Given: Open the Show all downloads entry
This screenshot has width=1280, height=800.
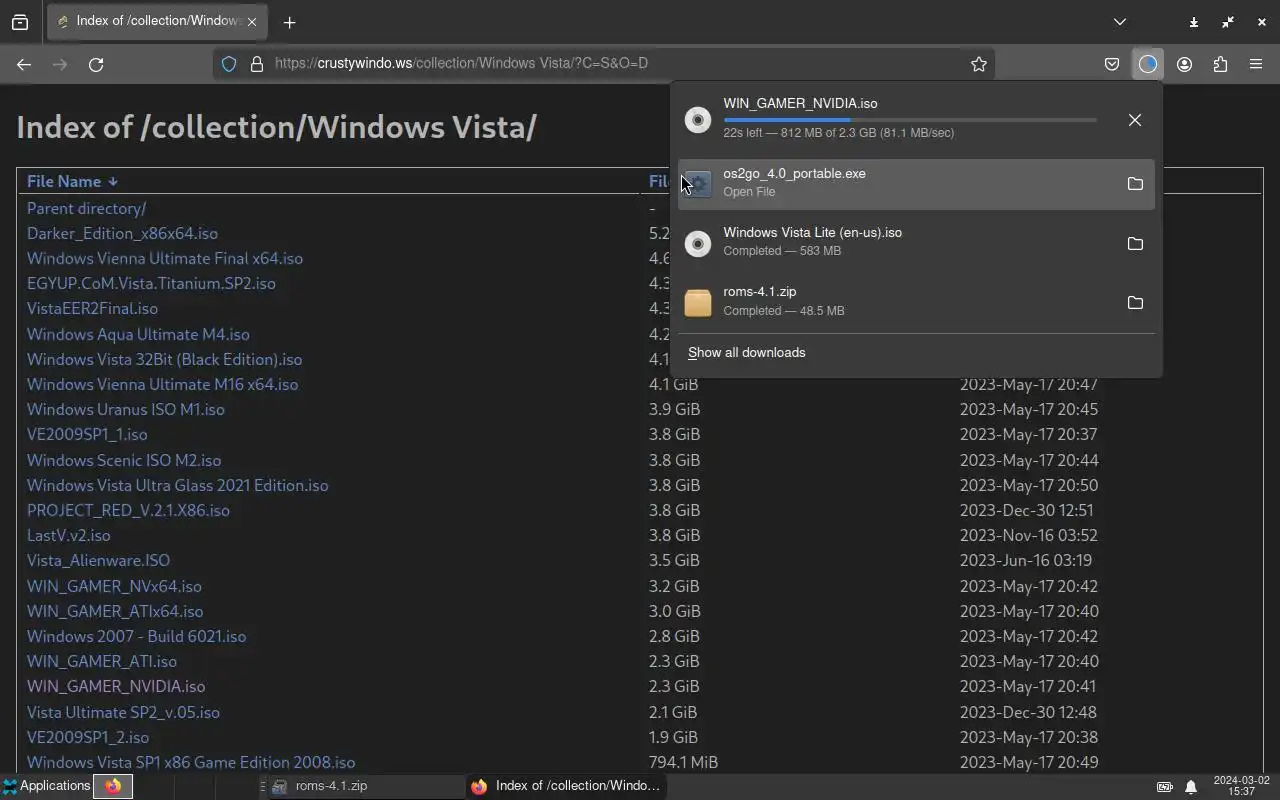Looking at the screenshot, I should pyautogui.click(x=746, y=352).
